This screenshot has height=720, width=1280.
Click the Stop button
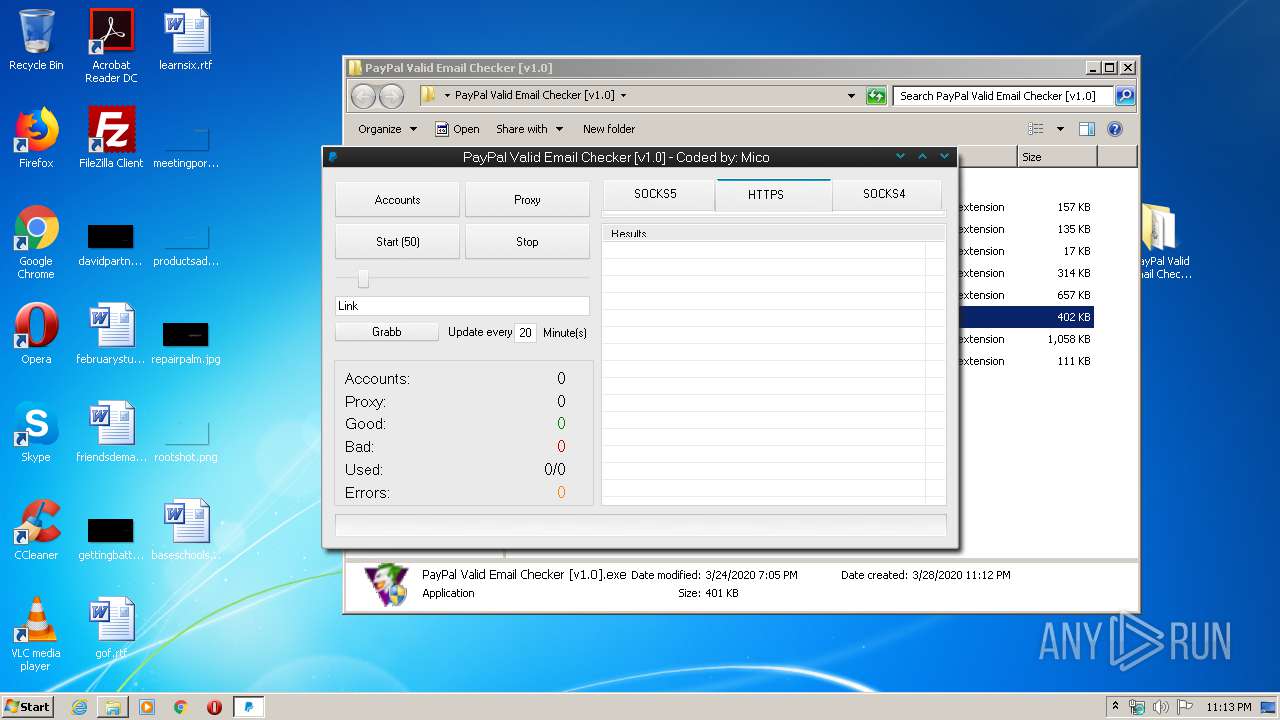pos(527,242)
